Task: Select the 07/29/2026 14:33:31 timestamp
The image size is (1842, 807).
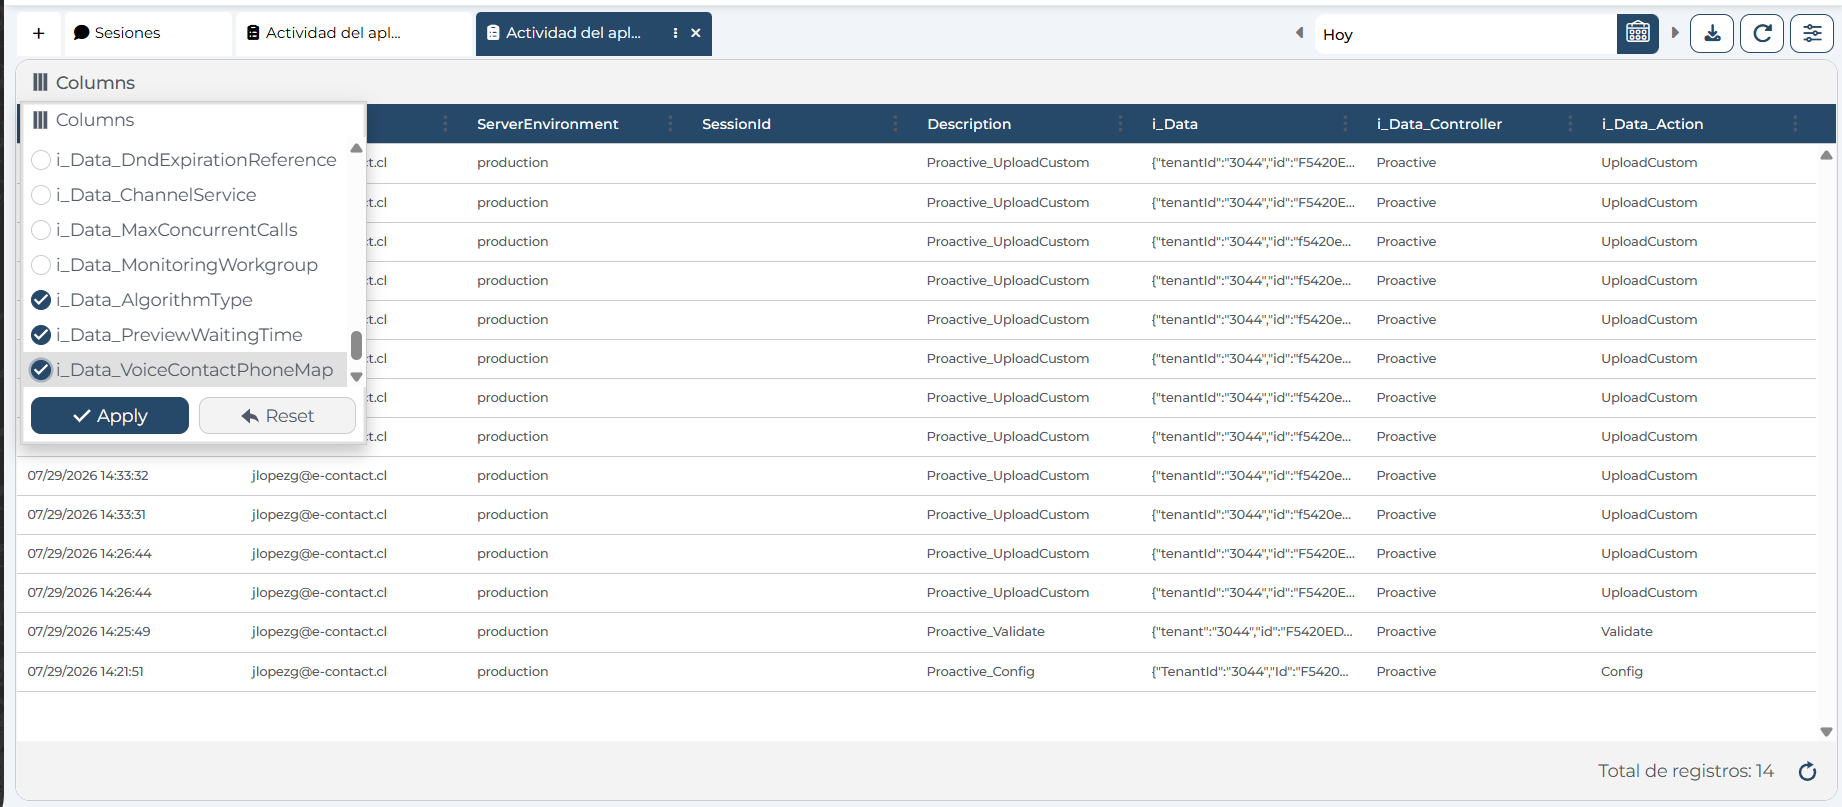Action: click(86, 515)
